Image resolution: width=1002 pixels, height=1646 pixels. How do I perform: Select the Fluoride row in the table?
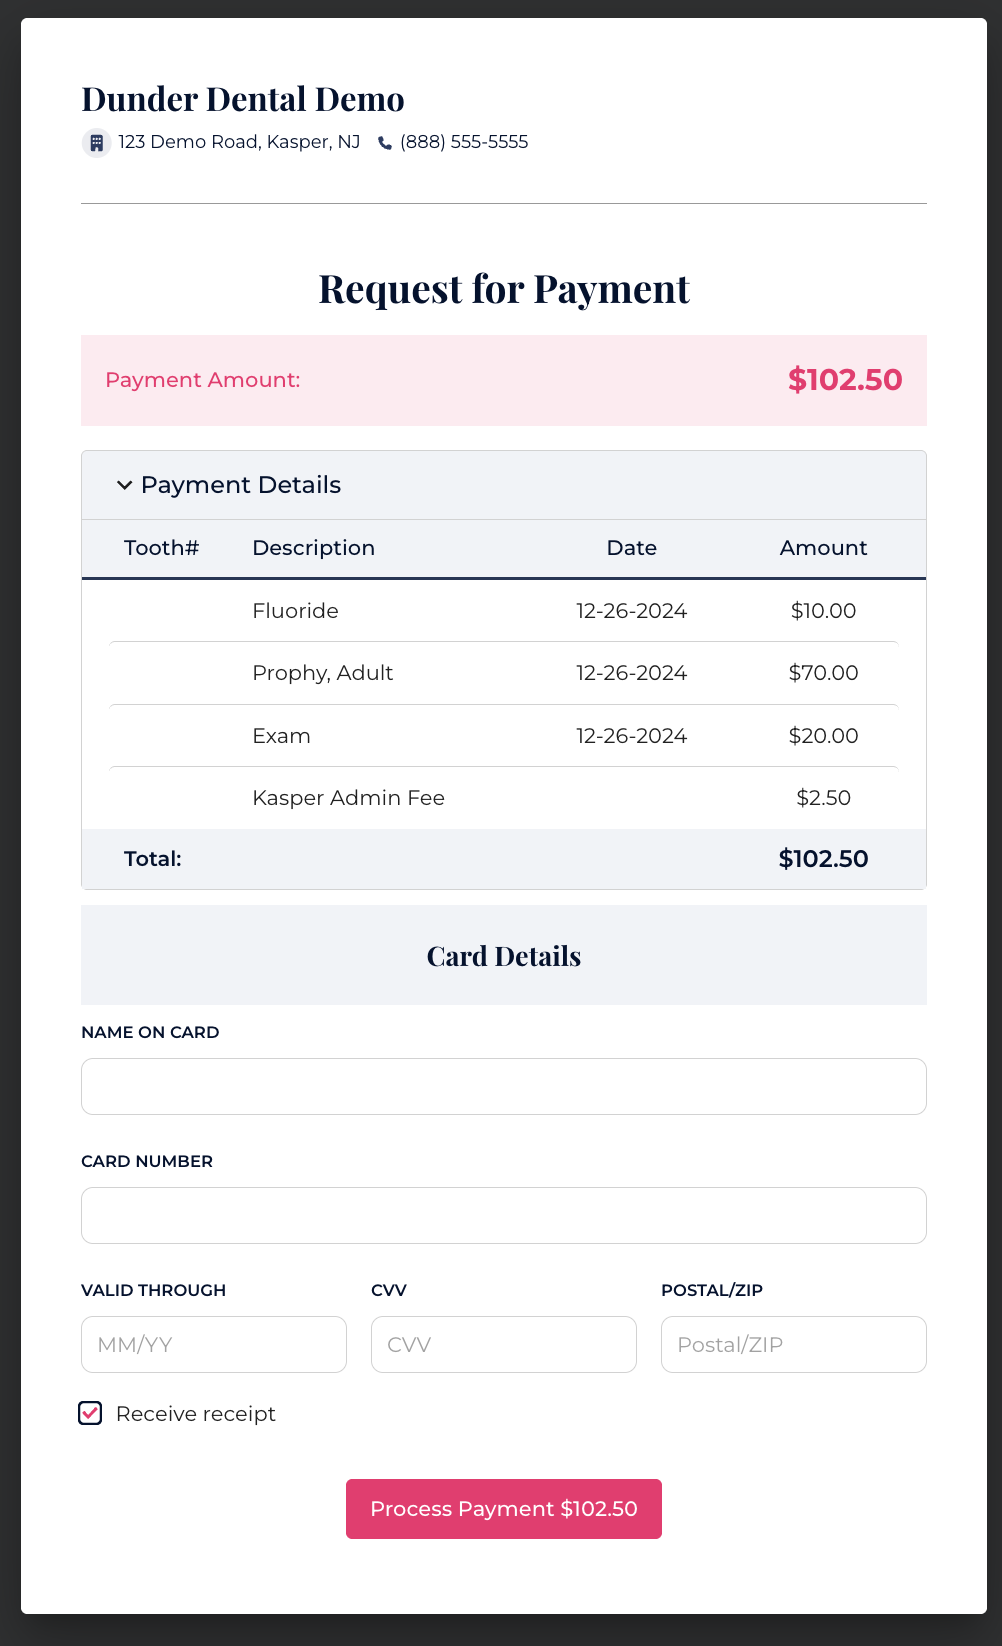click(x=296, y=611)
